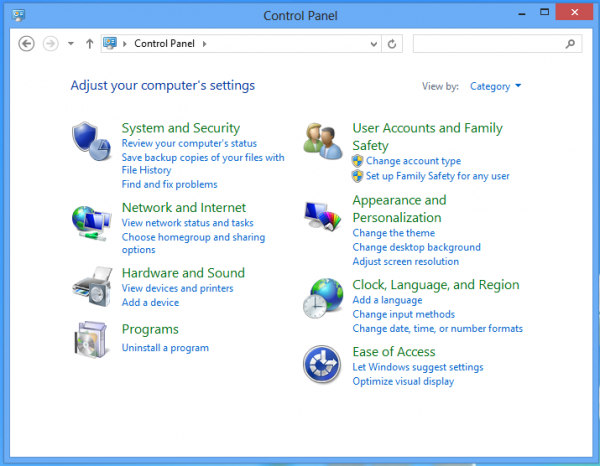Image resolution: width=600 pixels, height=466 pixels.
Task: Open the View by Category dropdown
Action: 496,86
